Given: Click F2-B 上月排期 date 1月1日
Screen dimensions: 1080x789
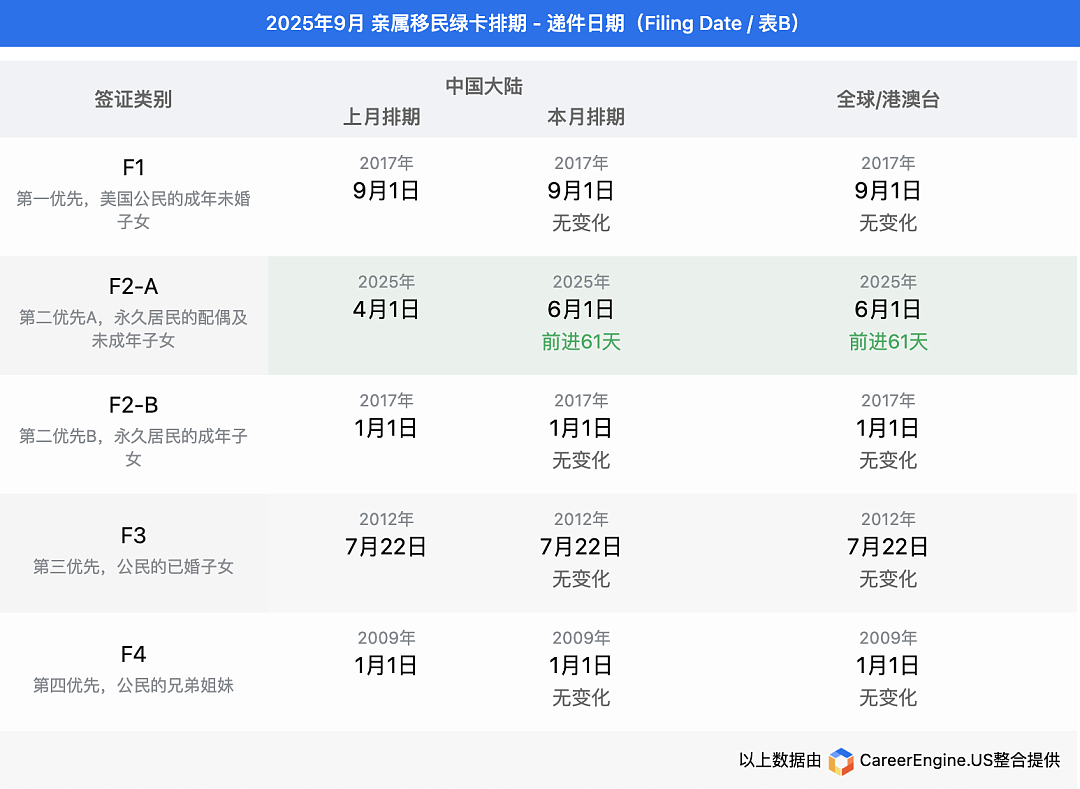Looking at the screenshot, I should click(x=386, y=428).
